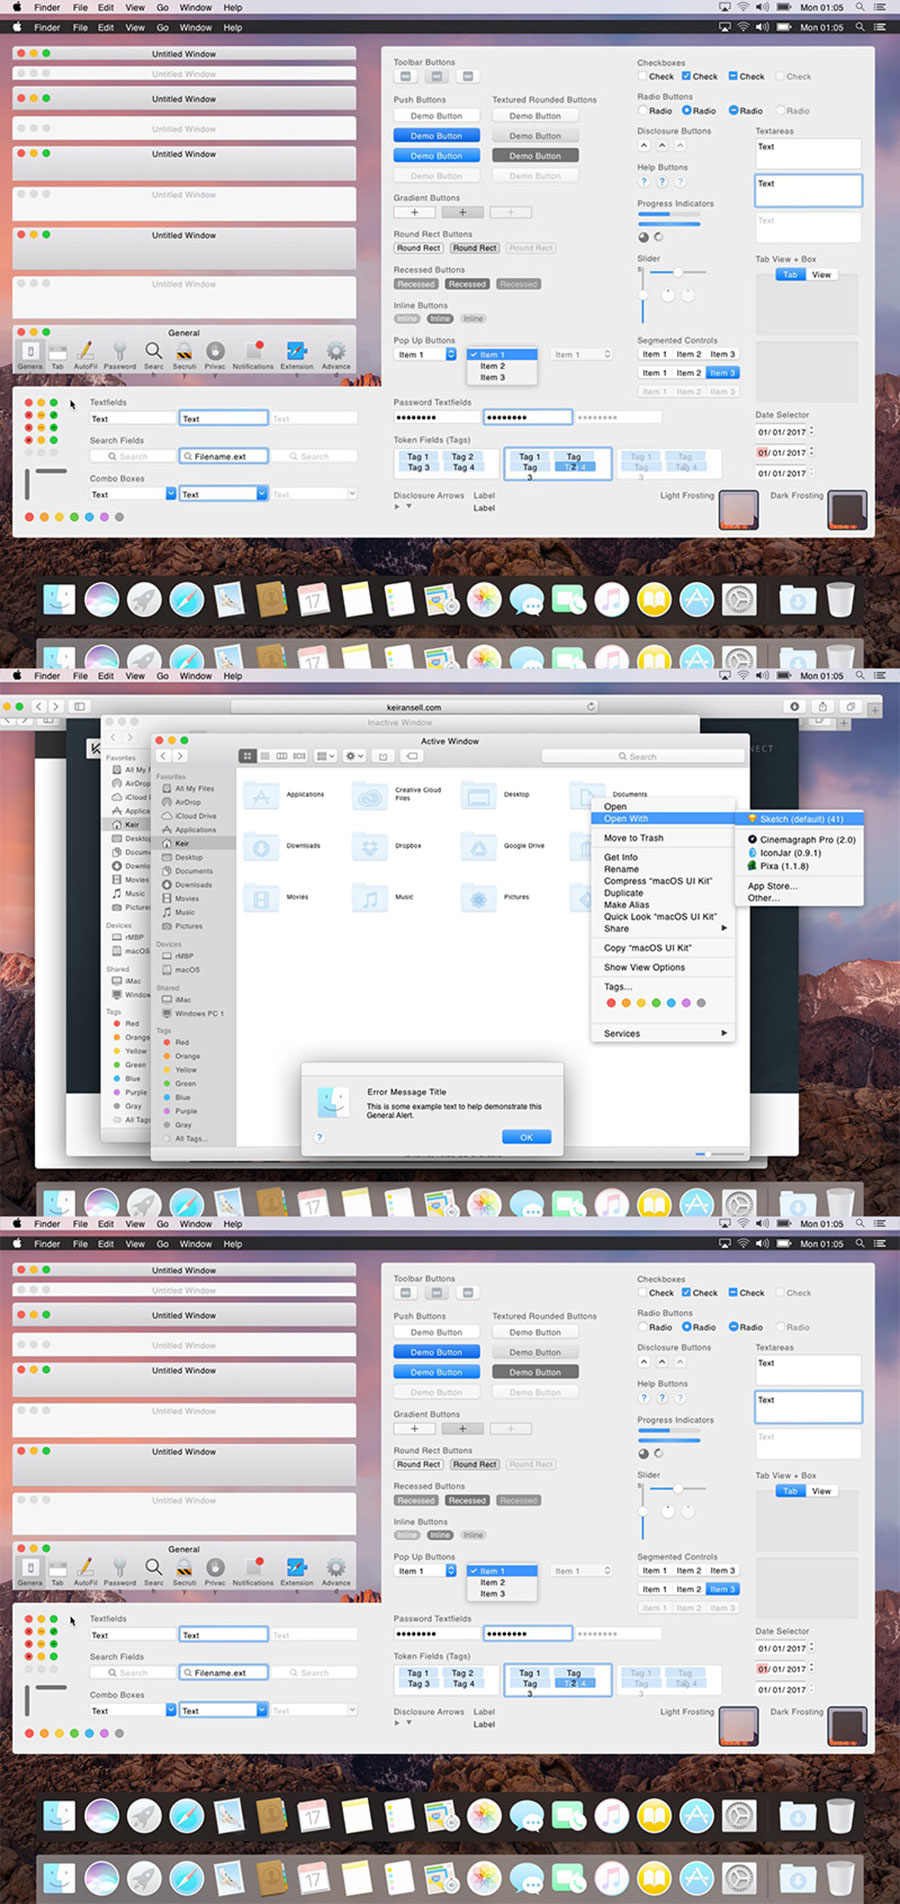Choose Get Info from the context menu
The image size is (900, 1904).
663,857
